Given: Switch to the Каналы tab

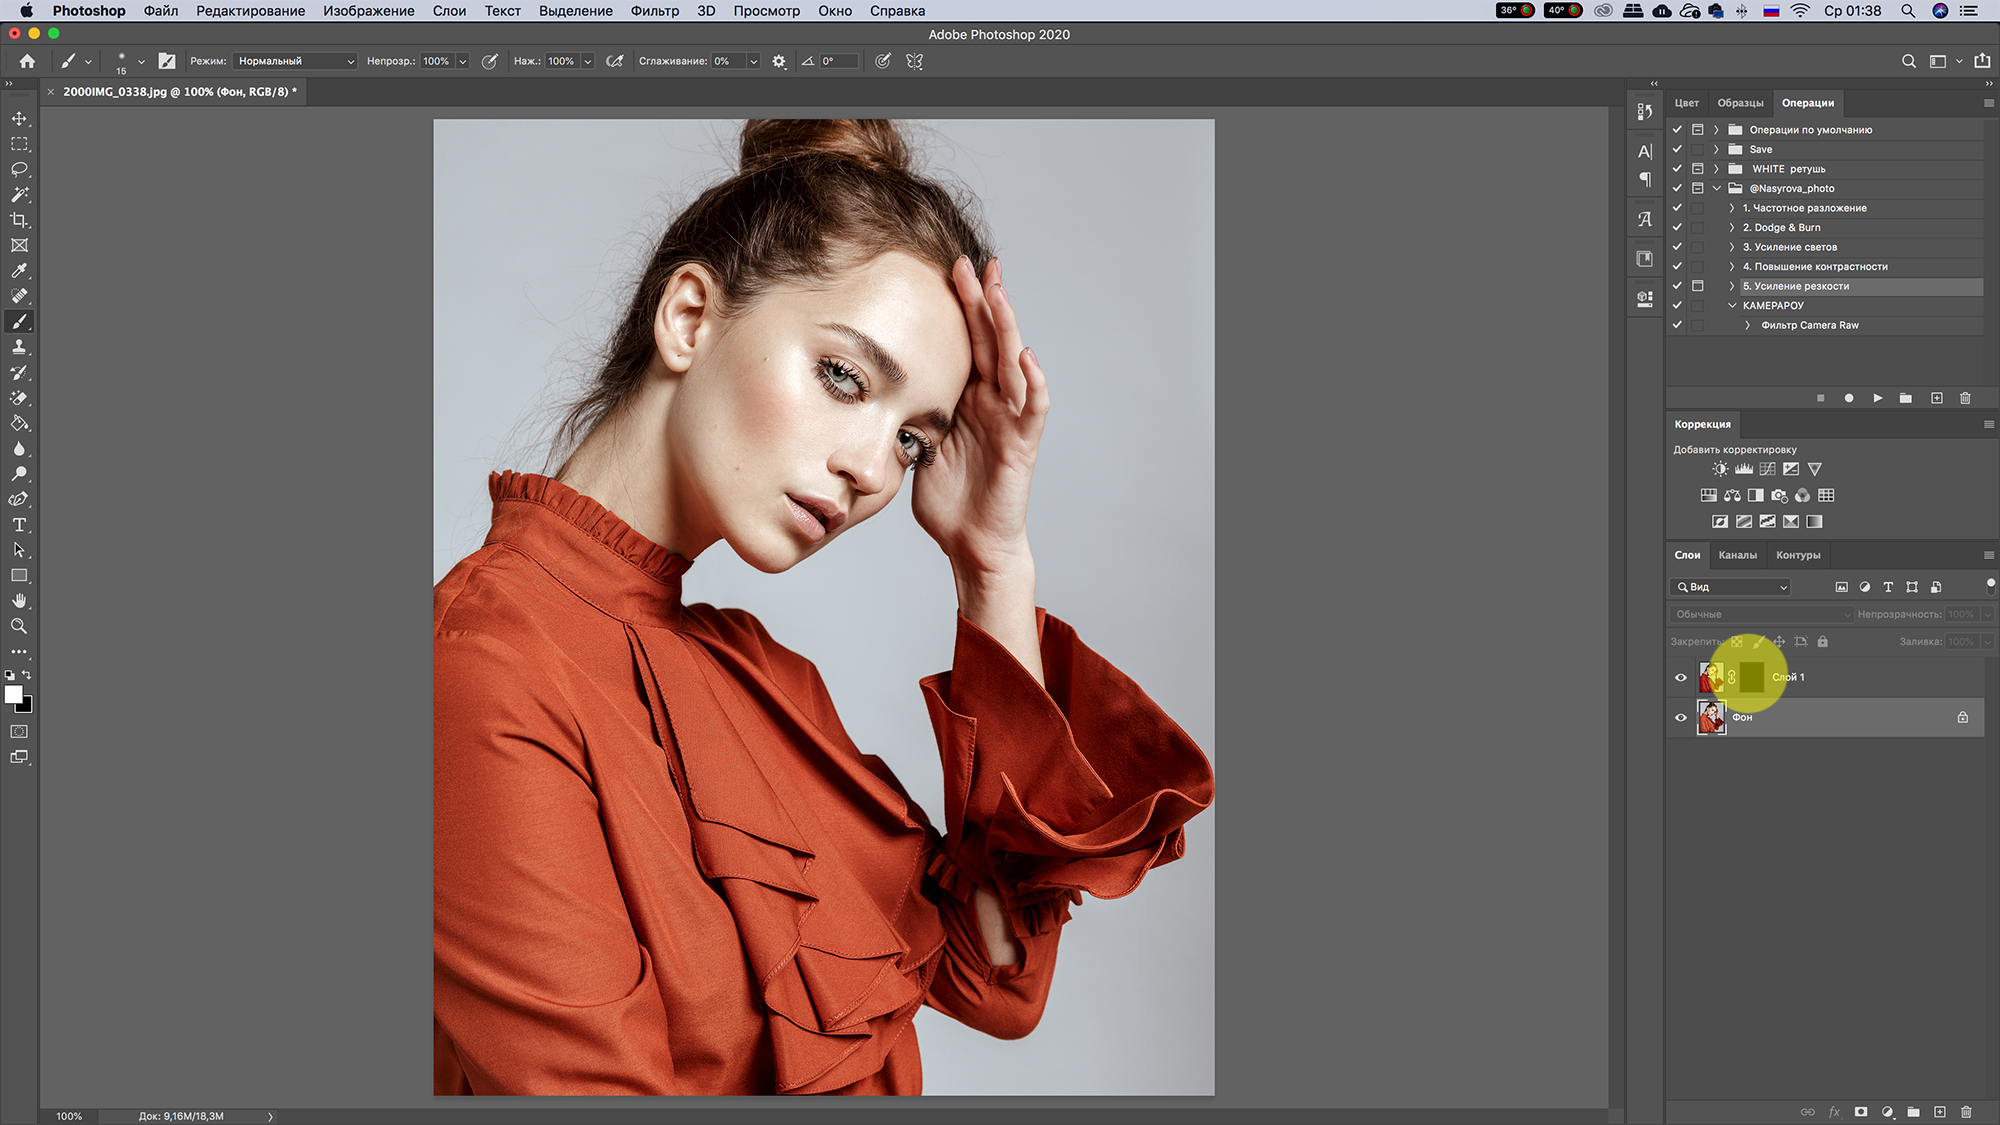Looking at the screenshot, I should [x=1737, y=555].
